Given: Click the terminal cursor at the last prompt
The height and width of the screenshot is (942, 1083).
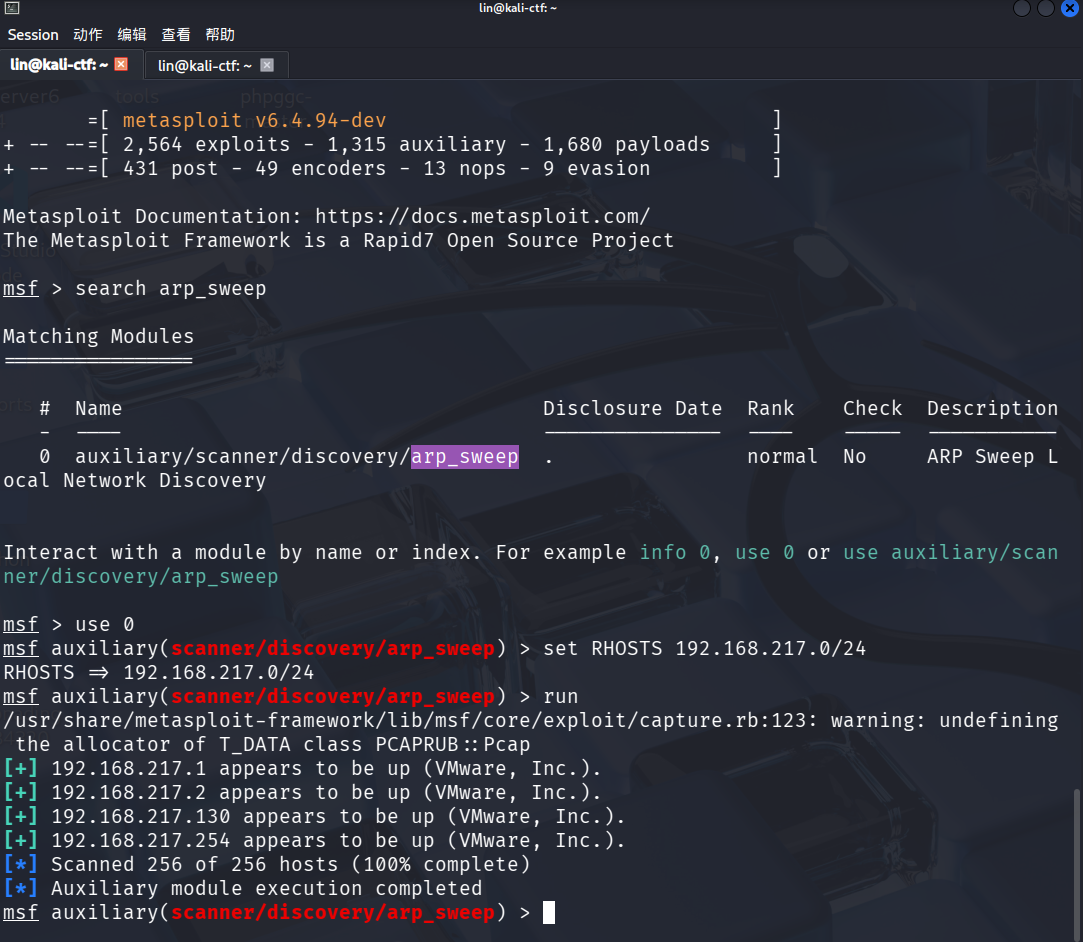Looking at the screenshot, I should pyautogui.click(x=549, y=912).
